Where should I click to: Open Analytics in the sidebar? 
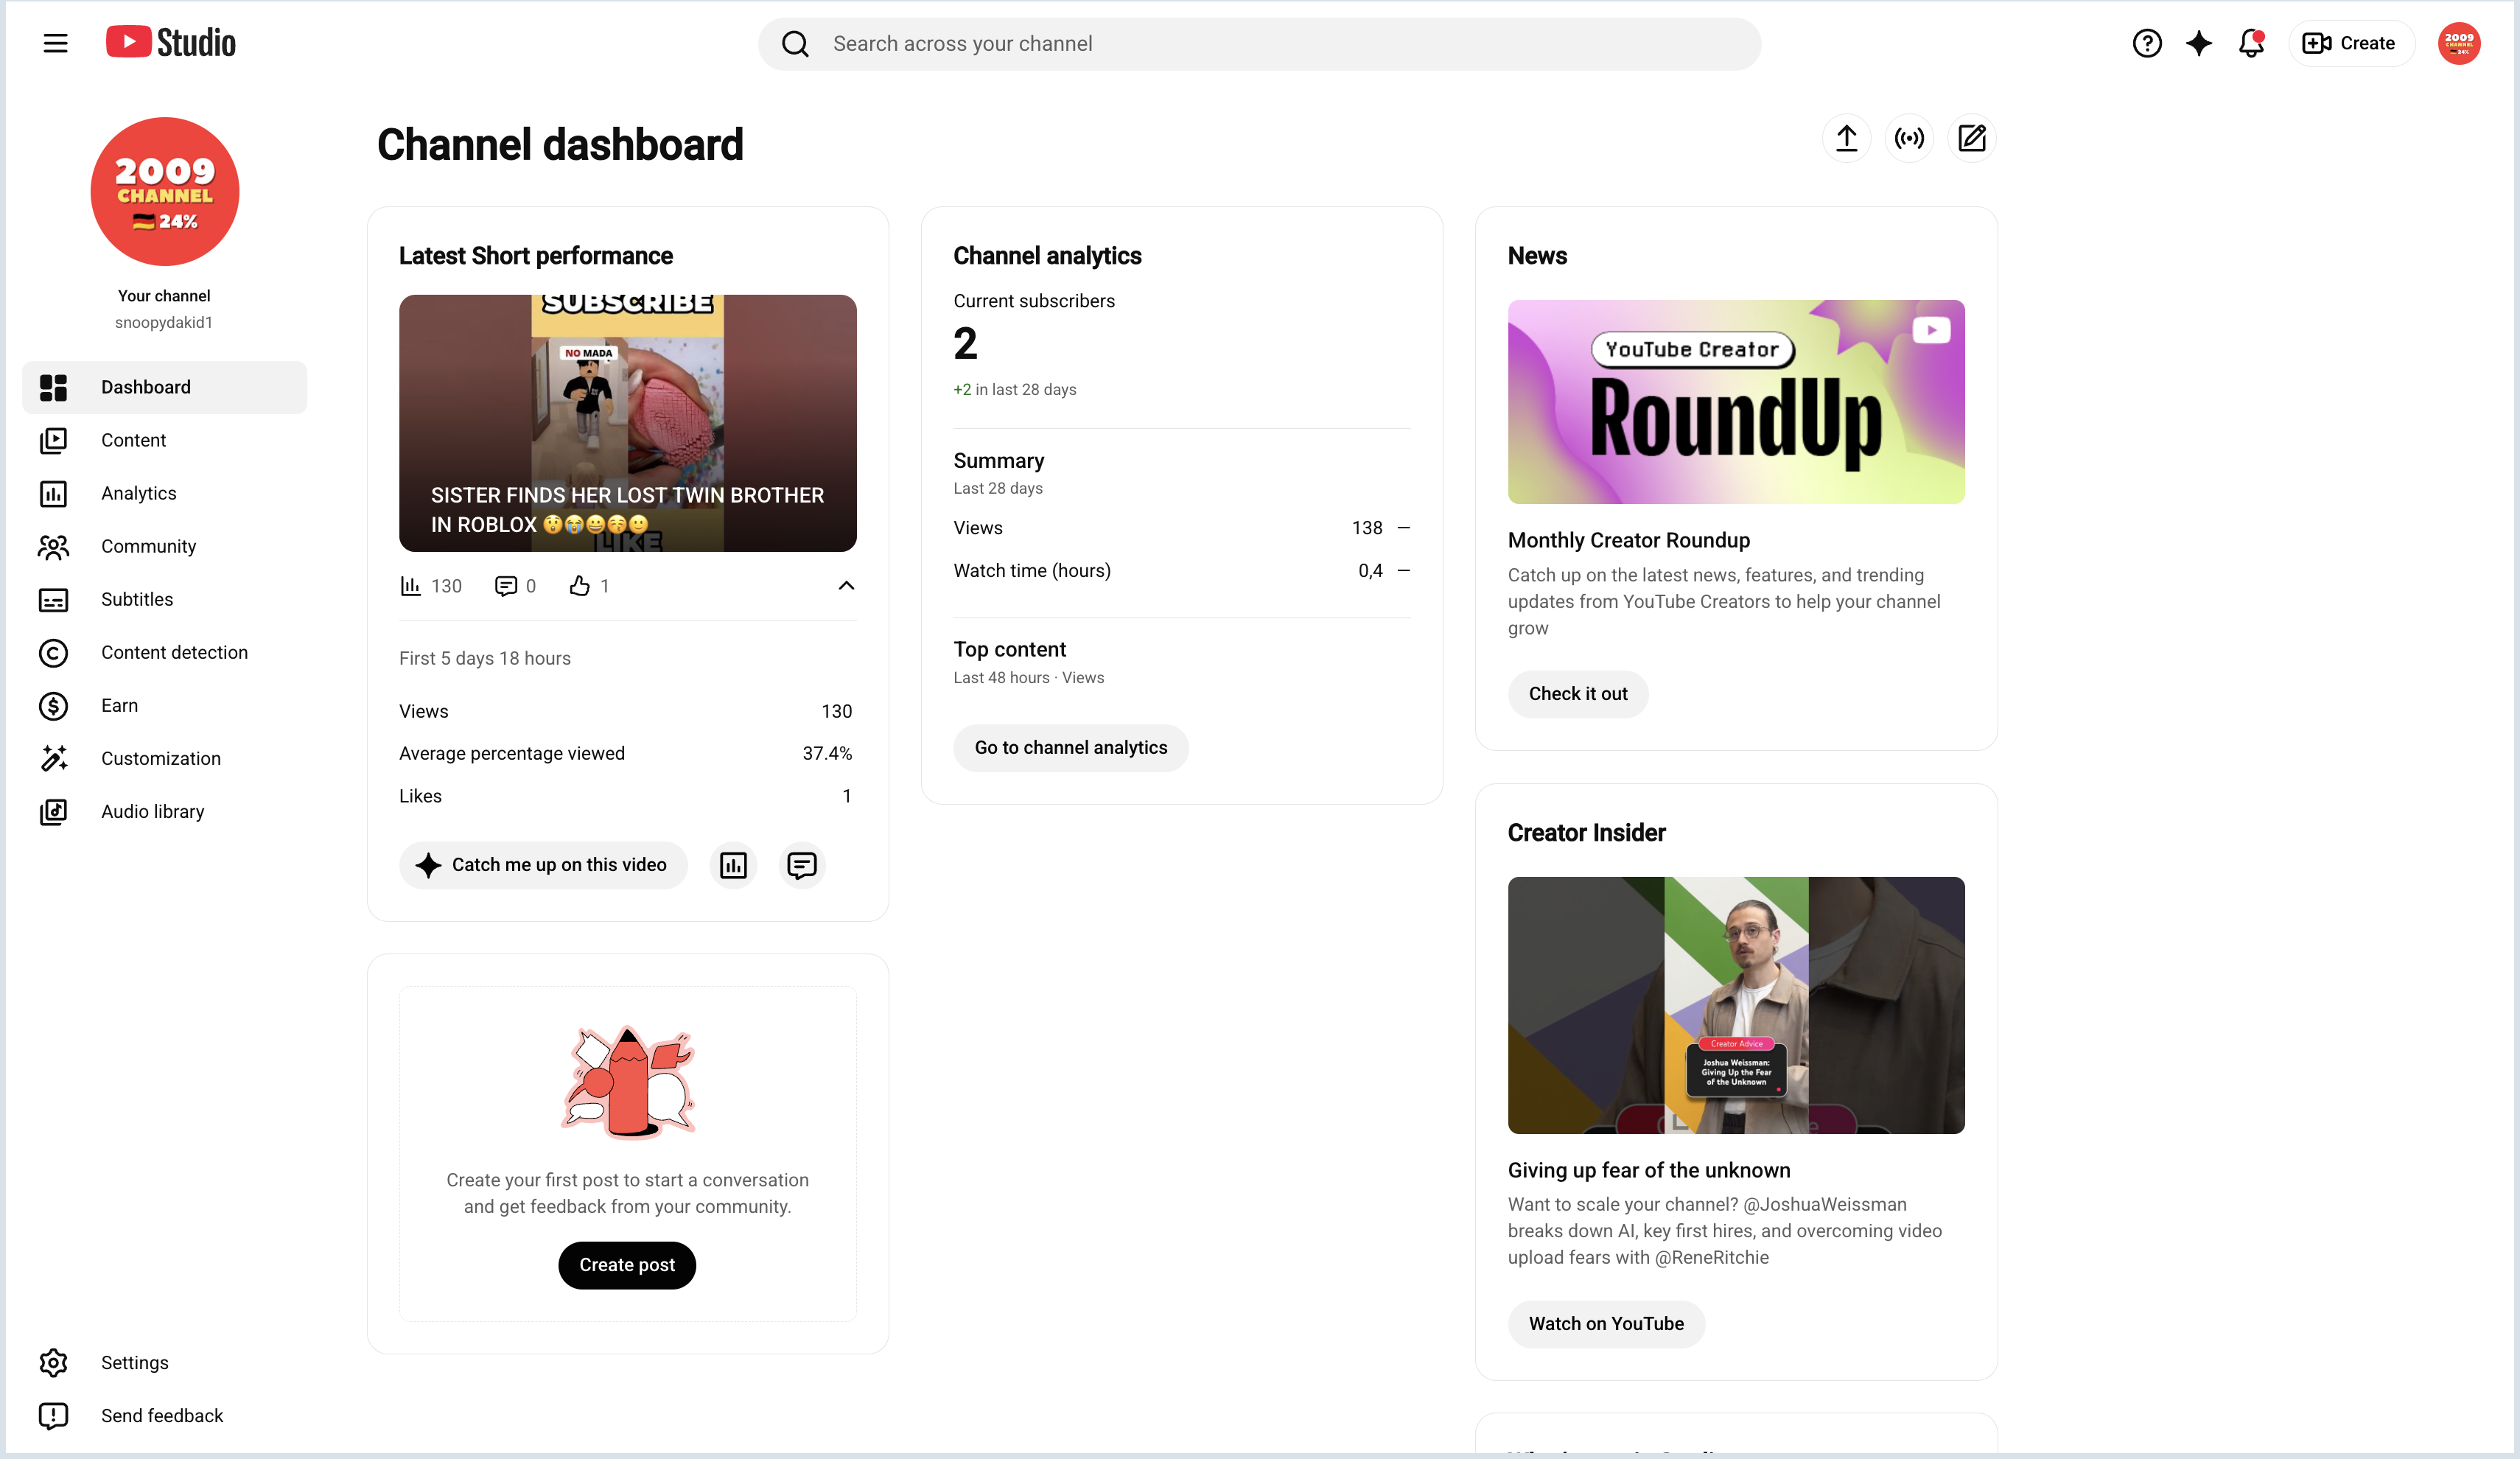tap(164, 493)
